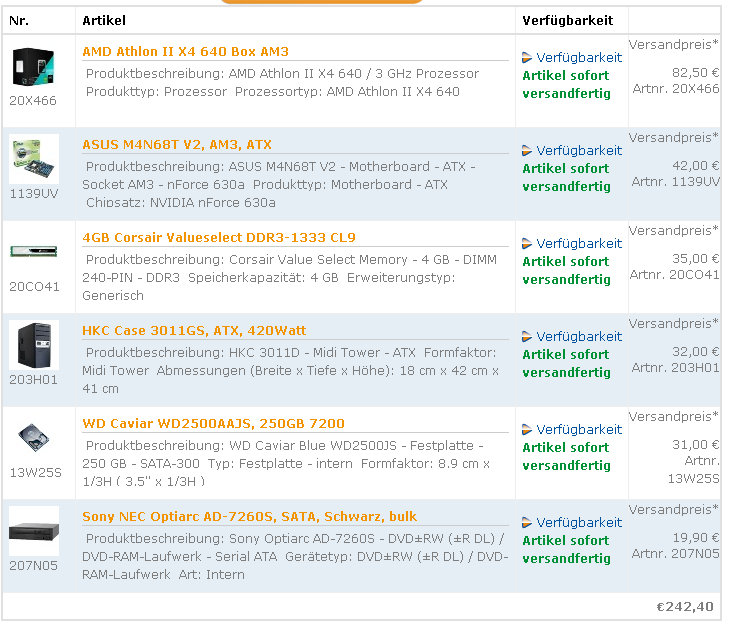This screenshot has height=626, width=731.
Task: Click Verfügbarkeit arrow icon for AMD Athlon row
Action: 527,58
